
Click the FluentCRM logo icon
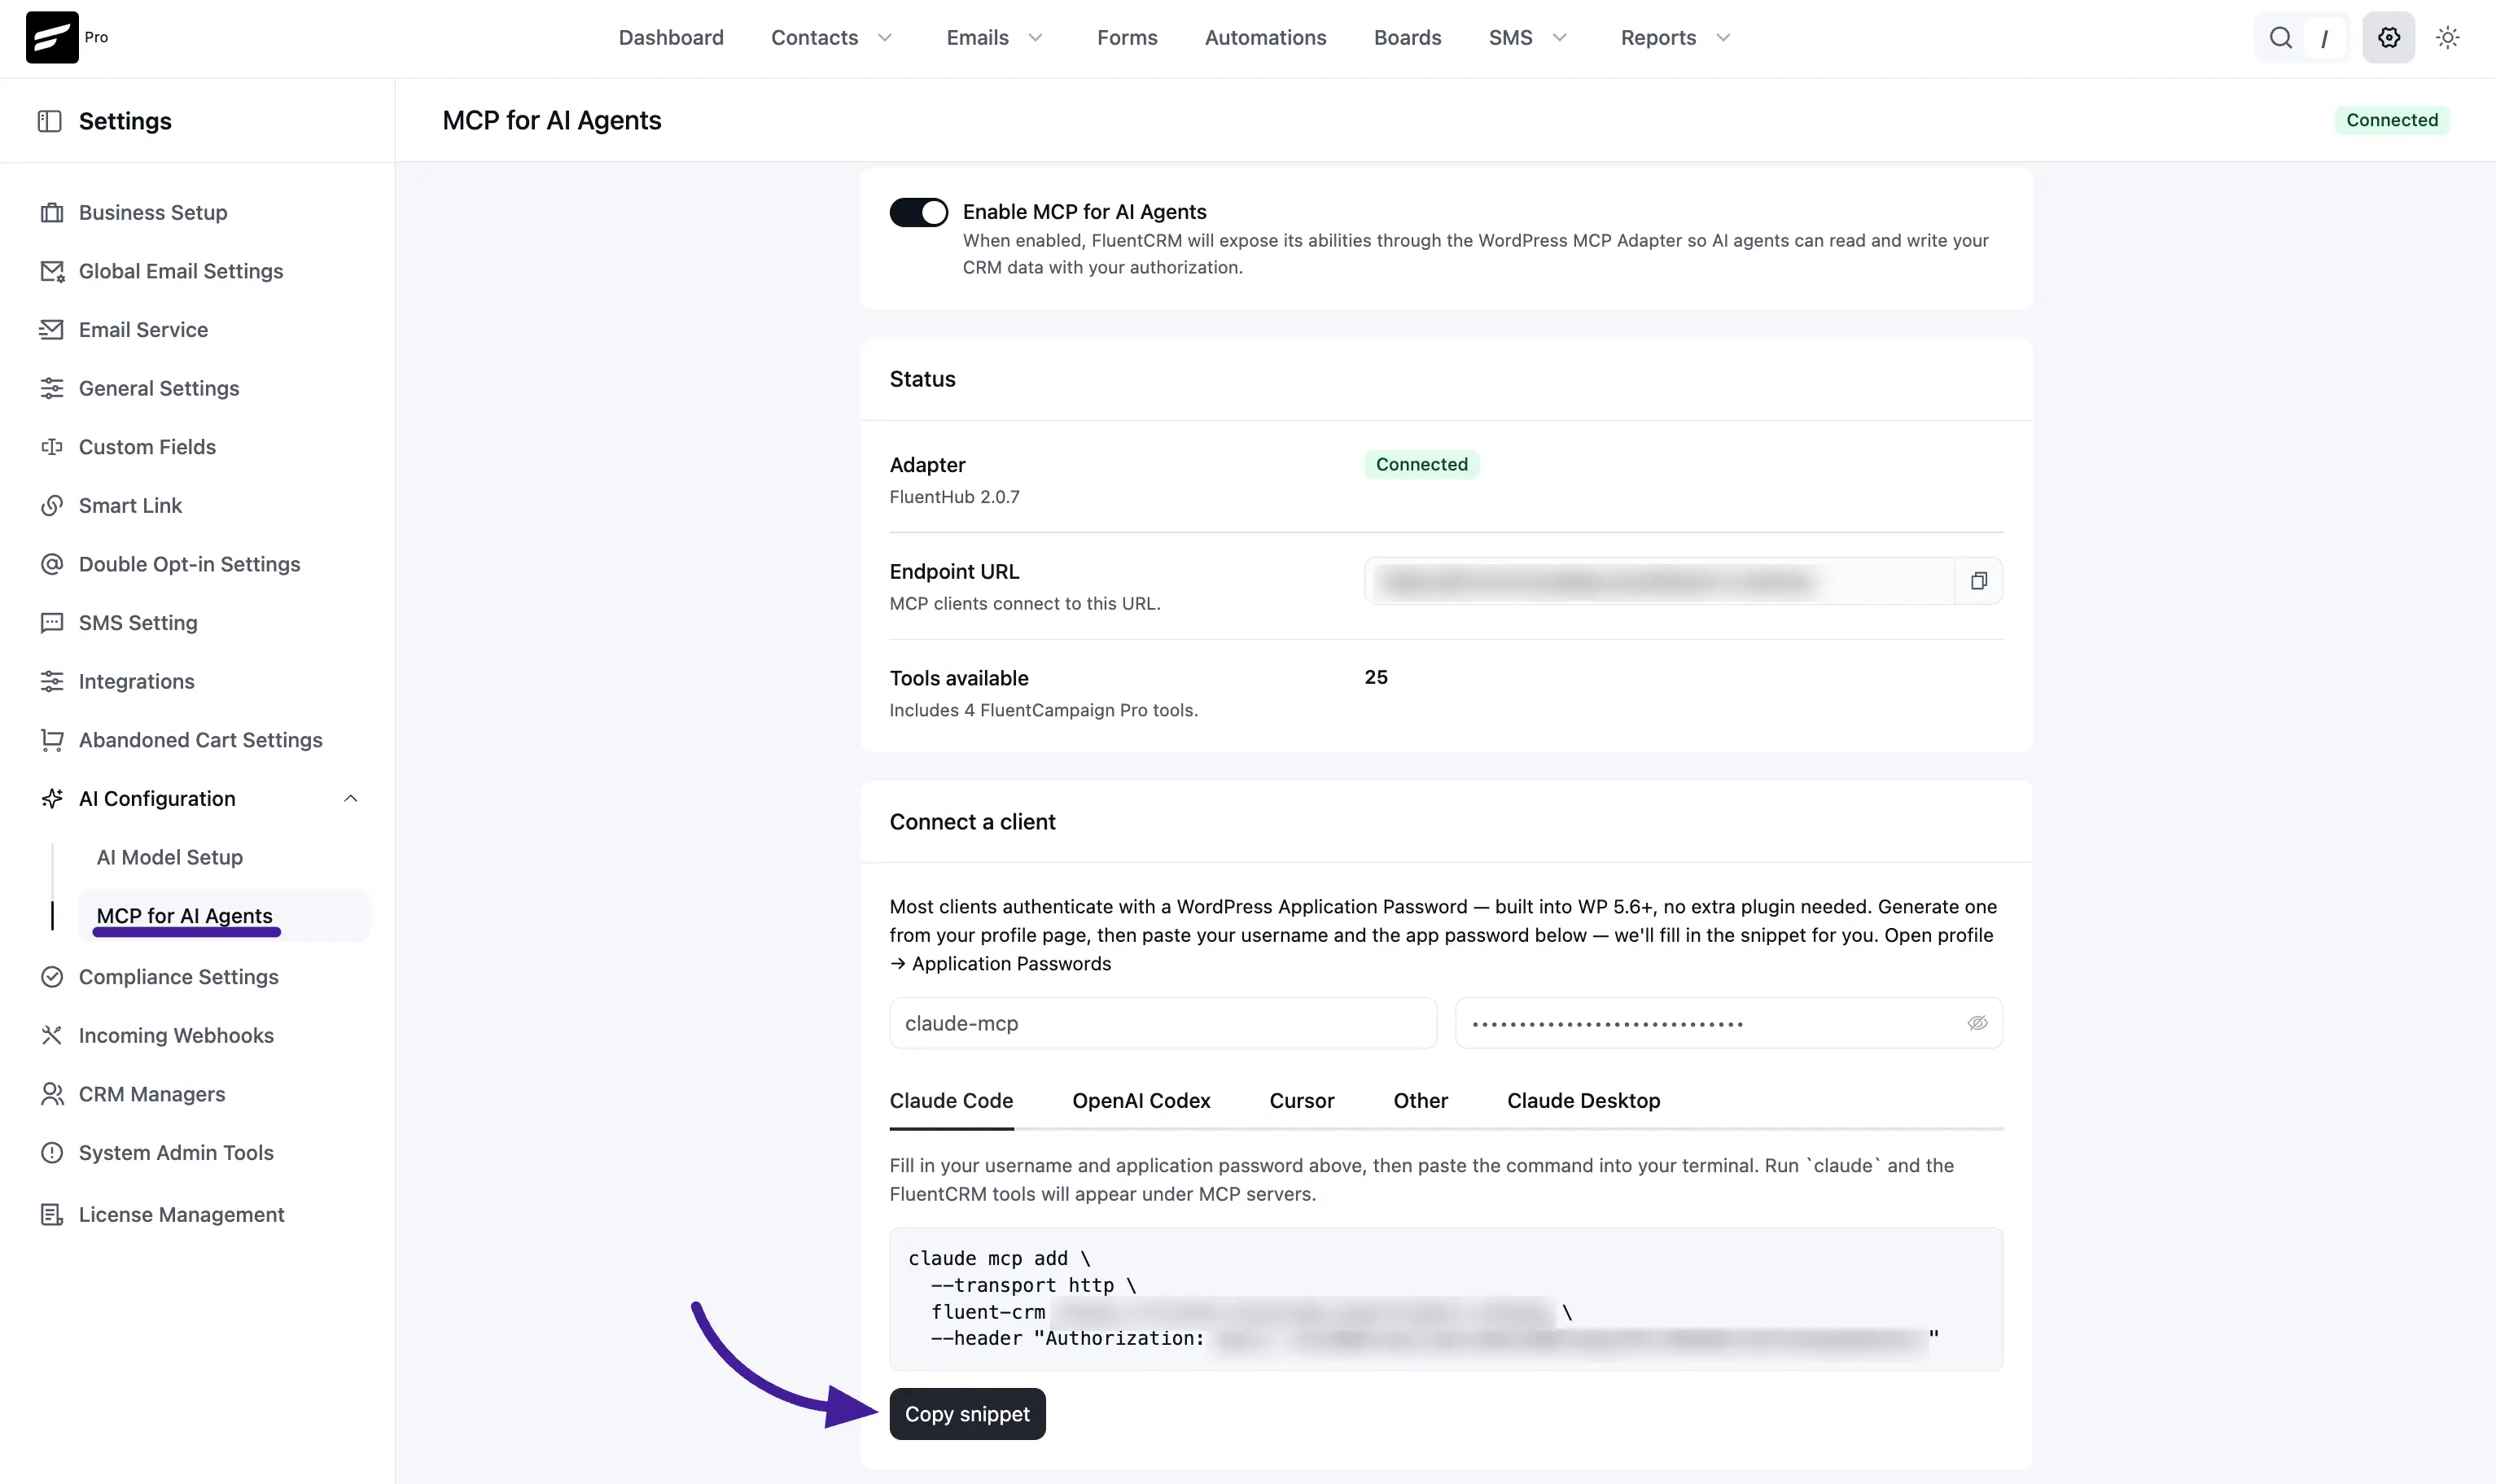52,37
